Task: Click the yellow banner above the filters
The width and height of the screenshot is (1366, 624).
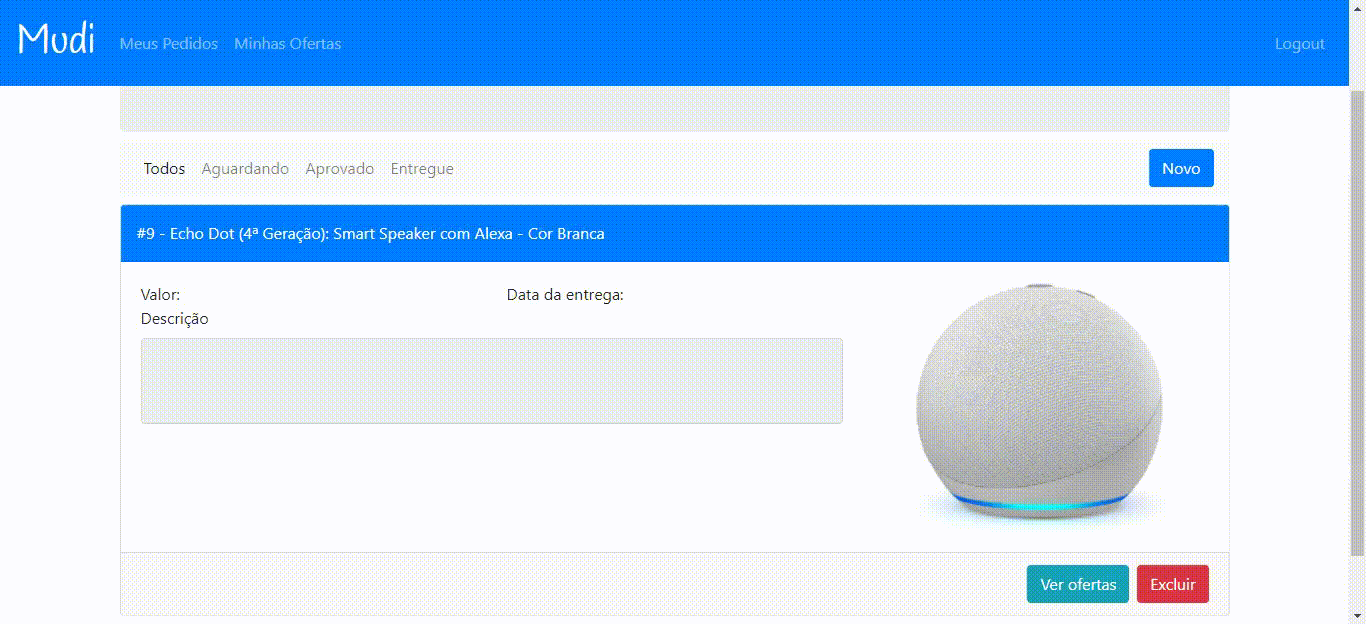Action: click(x=675, y=108)
